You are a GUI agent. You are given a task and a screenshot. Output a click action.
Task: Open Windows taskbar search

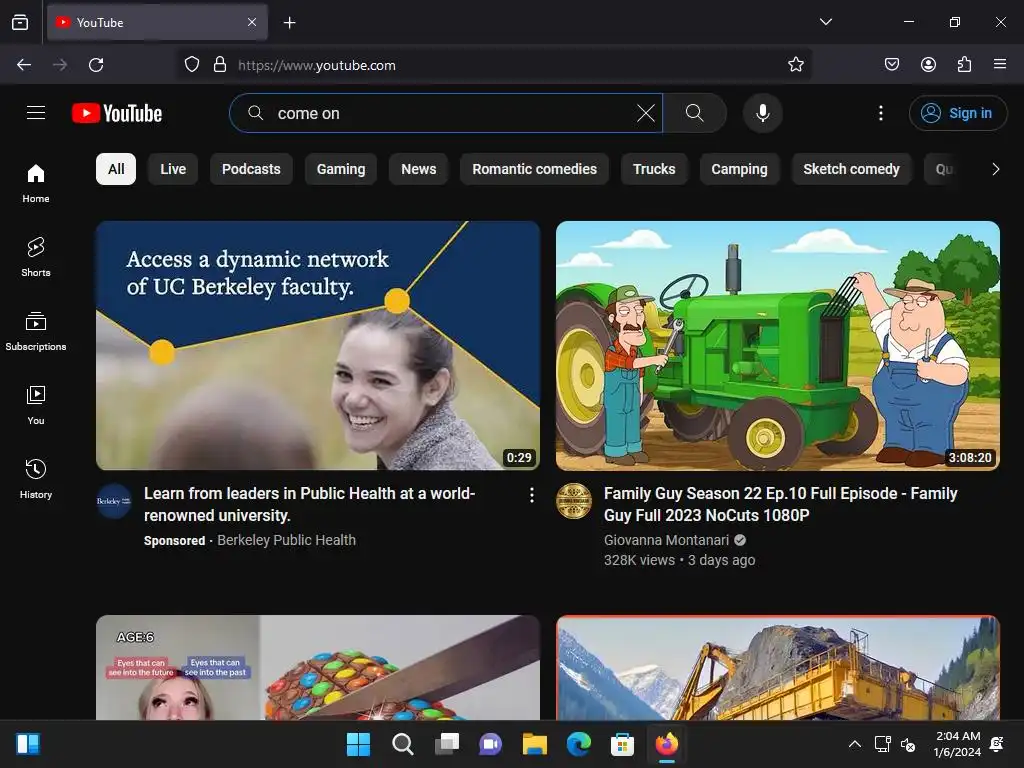402,744
